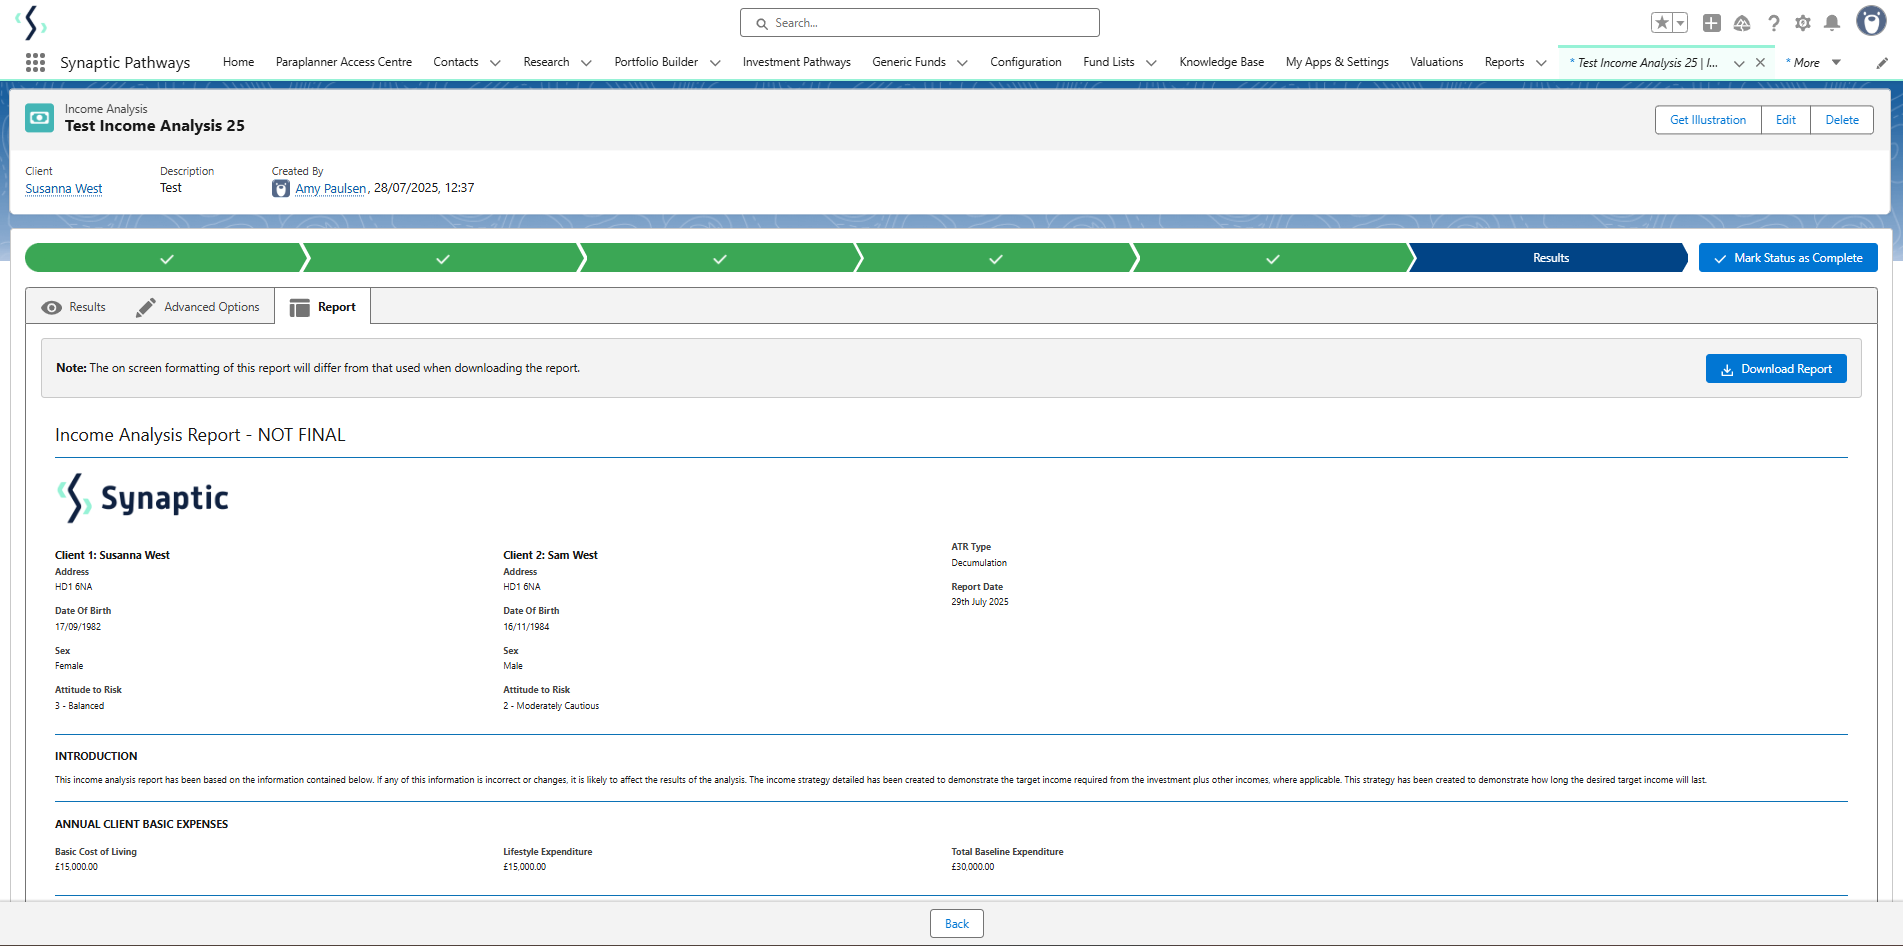Open Paraplanner Access Centre
Screen dimensions: 1903x946
click(x=344, y=62)
